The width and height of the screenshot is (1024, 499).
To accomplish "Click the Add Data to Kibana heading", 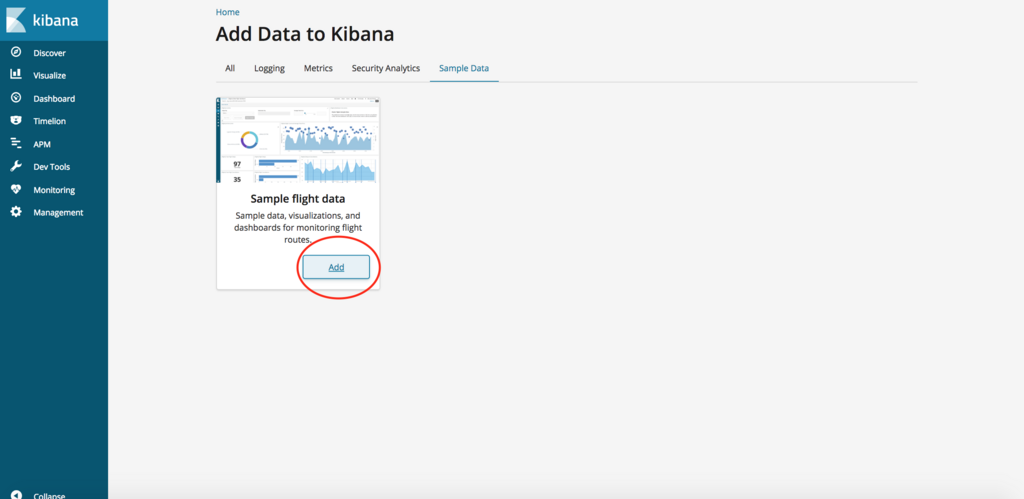I will coord(305,34).
